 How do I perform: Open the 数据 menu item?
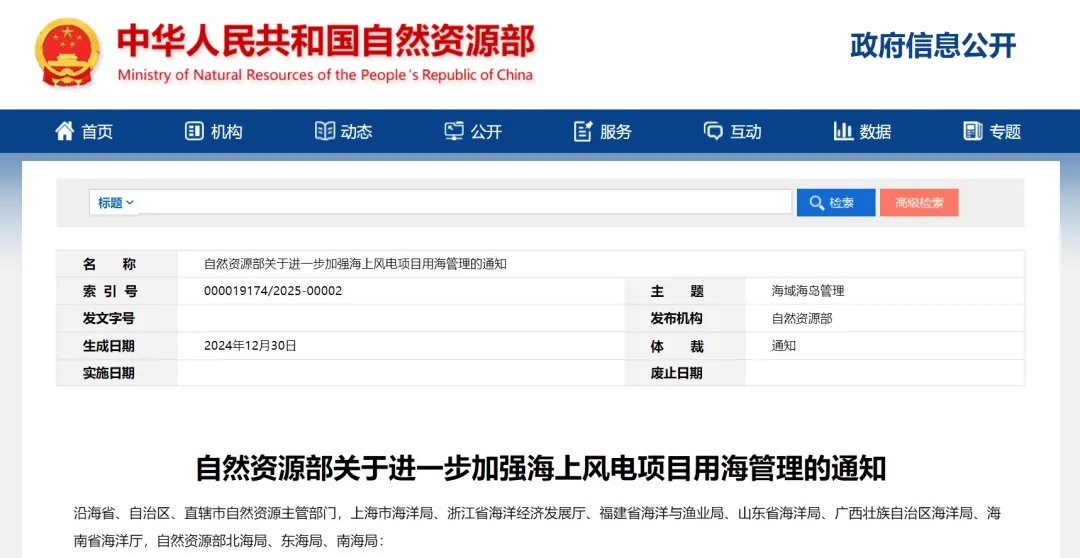875,132
